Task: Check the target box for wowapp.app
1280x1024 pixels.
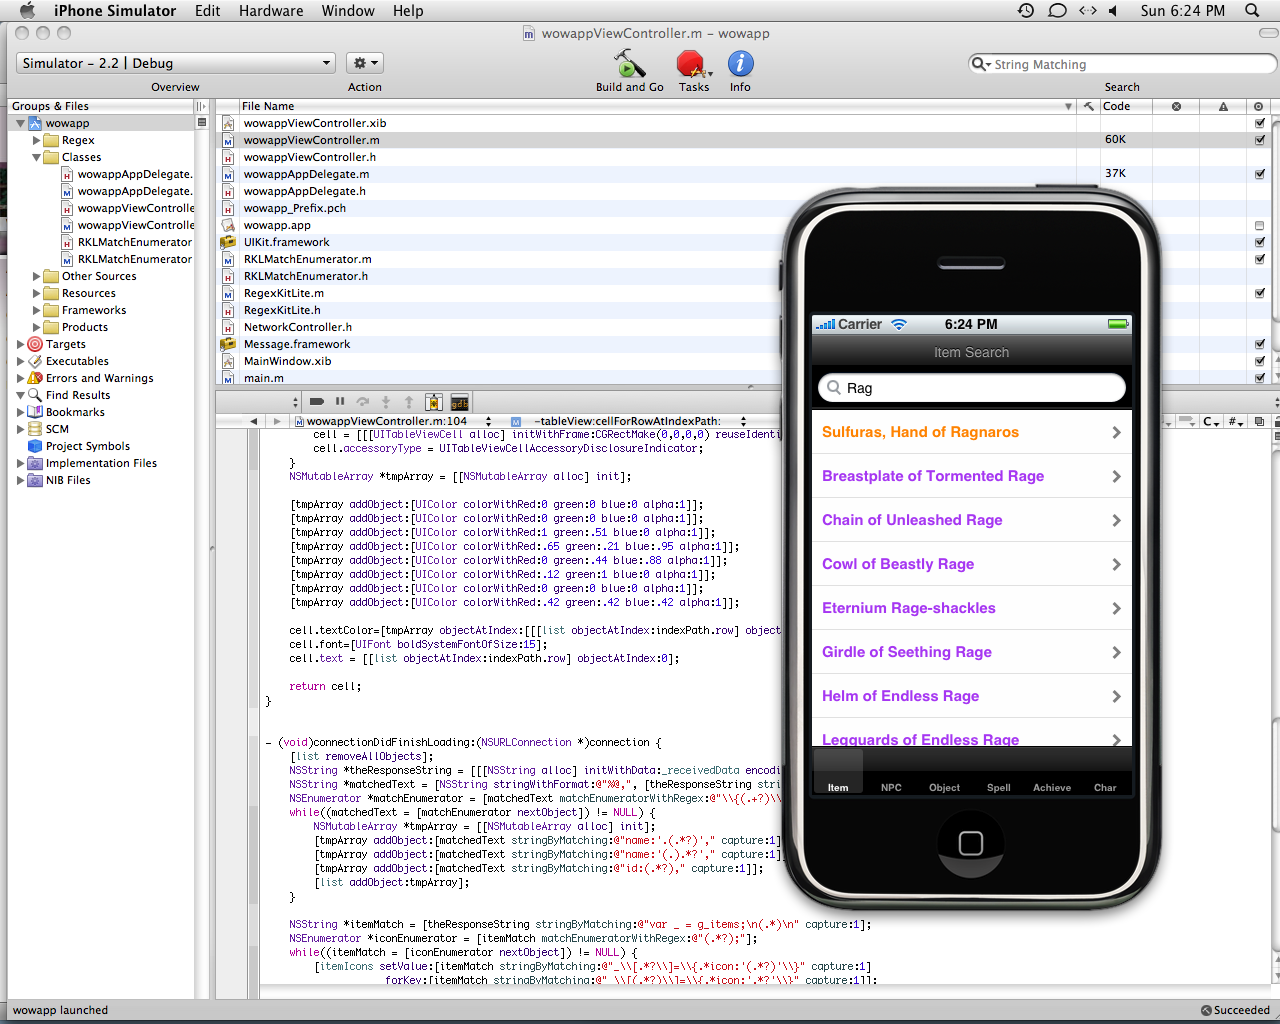Action: point(1259,225)
